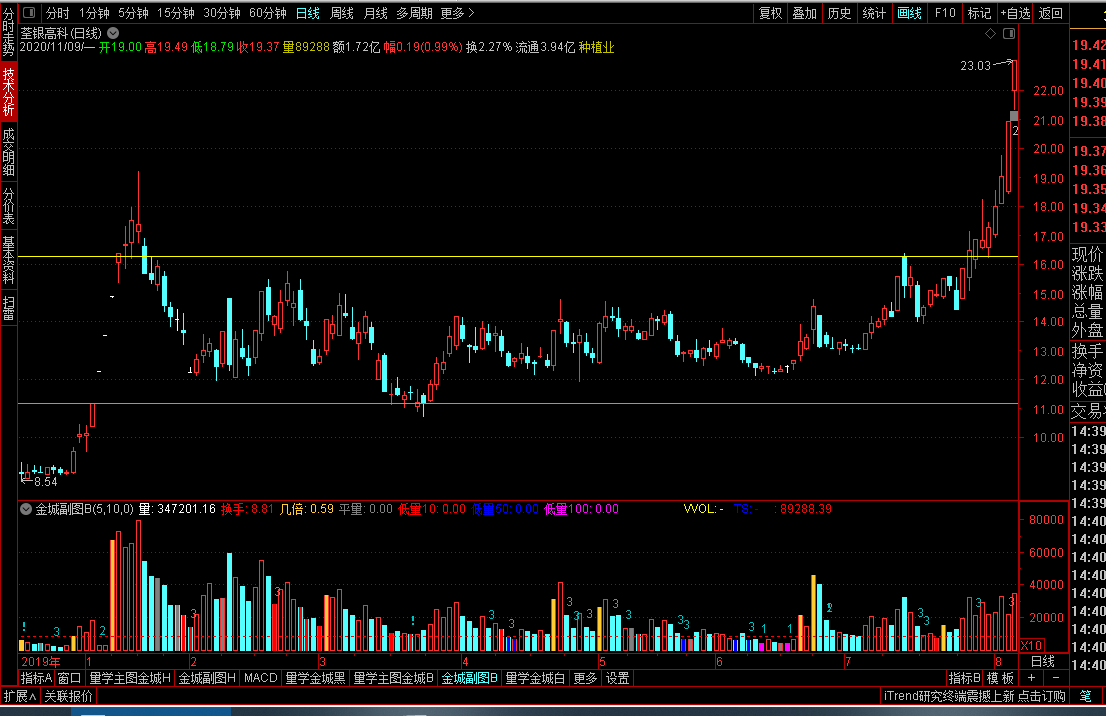Open 分价表 side tab
This screenshot has width=1106, height=716.
click(8, 206)
